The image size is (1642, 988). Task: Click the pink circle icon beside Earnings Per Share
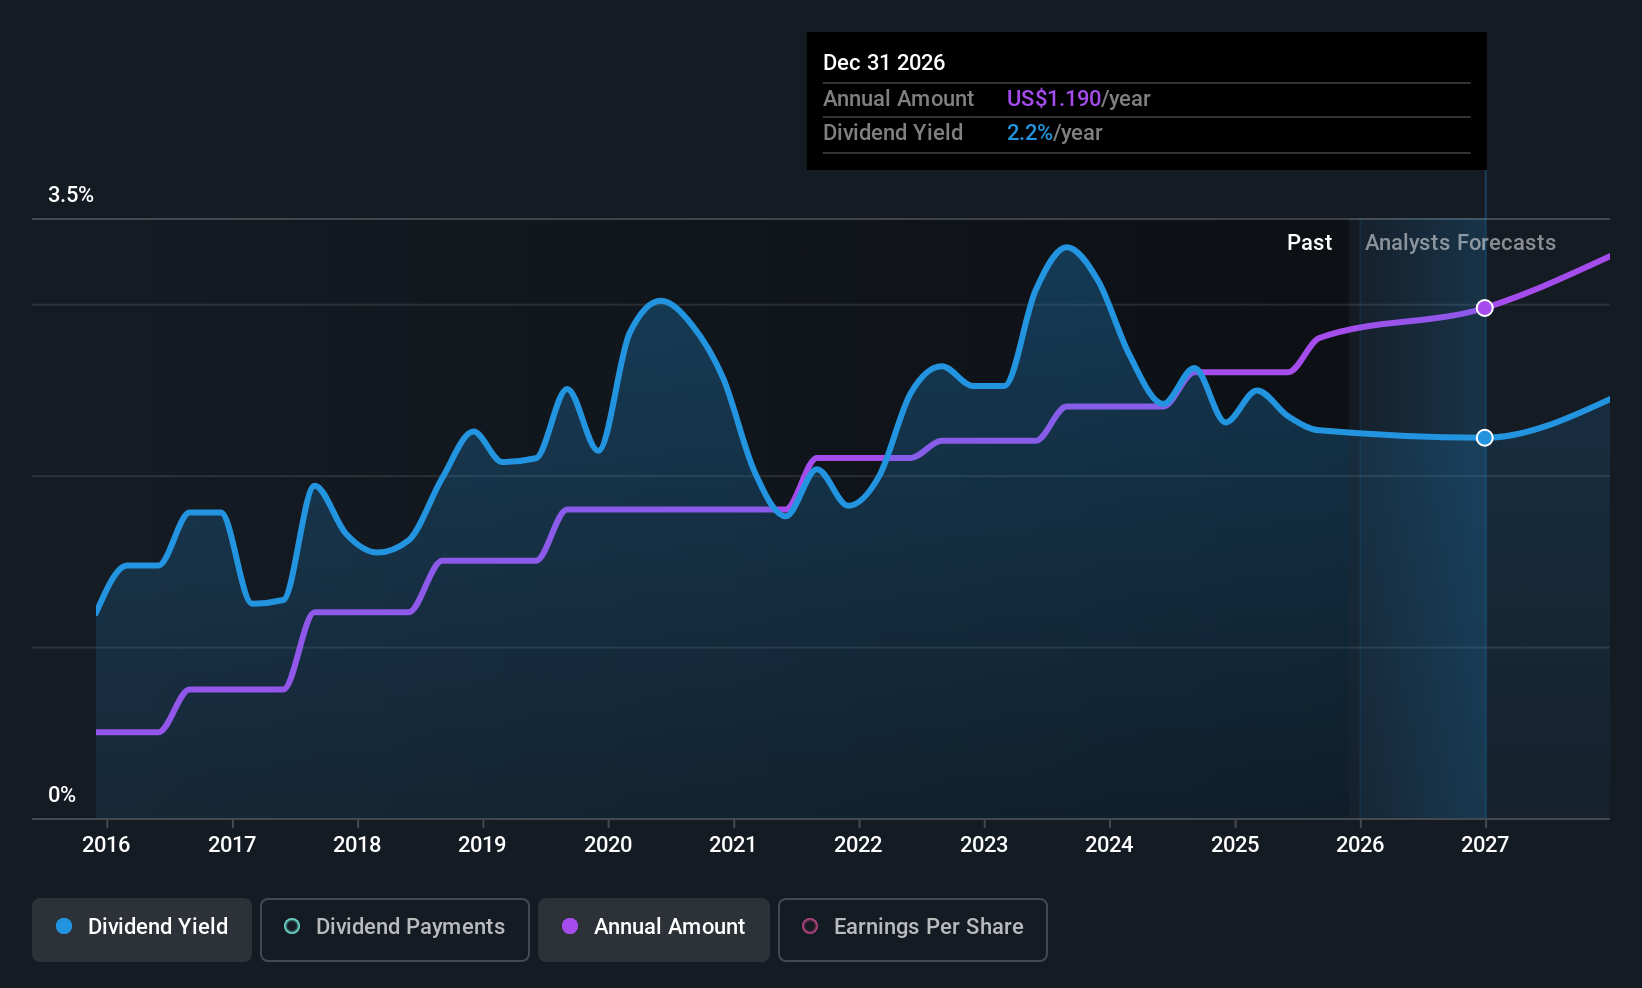pyautogui.click(x=810, y=926)
